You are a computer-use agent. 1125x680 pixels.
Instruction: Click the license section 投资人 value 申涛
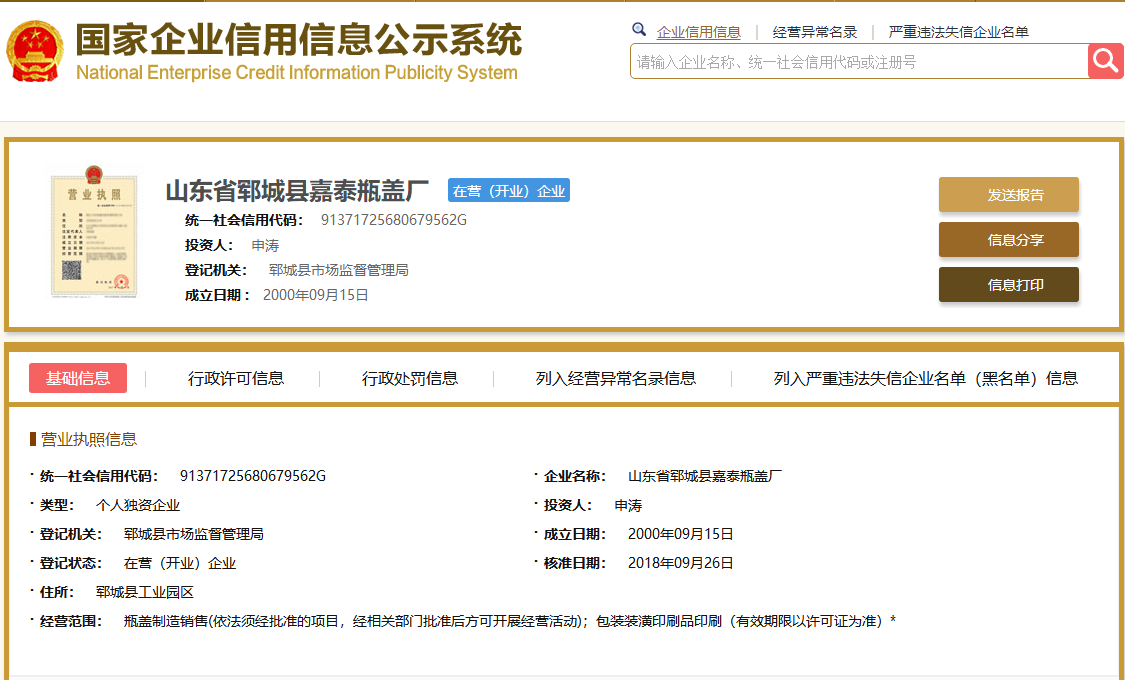(629, 505)
